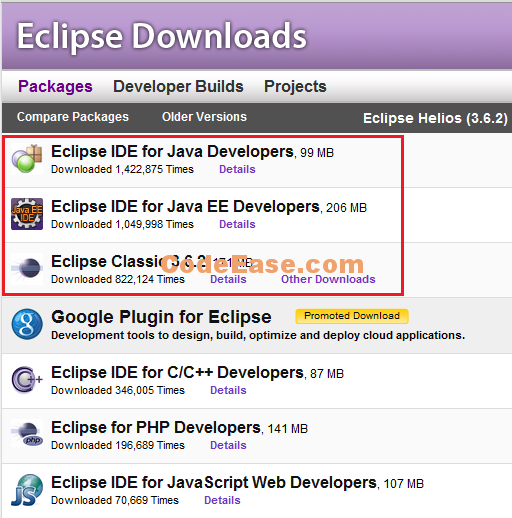Screen dimensions: 512x518
Task: Click the Google Plugin blue g icon
Action: [27, 324]
